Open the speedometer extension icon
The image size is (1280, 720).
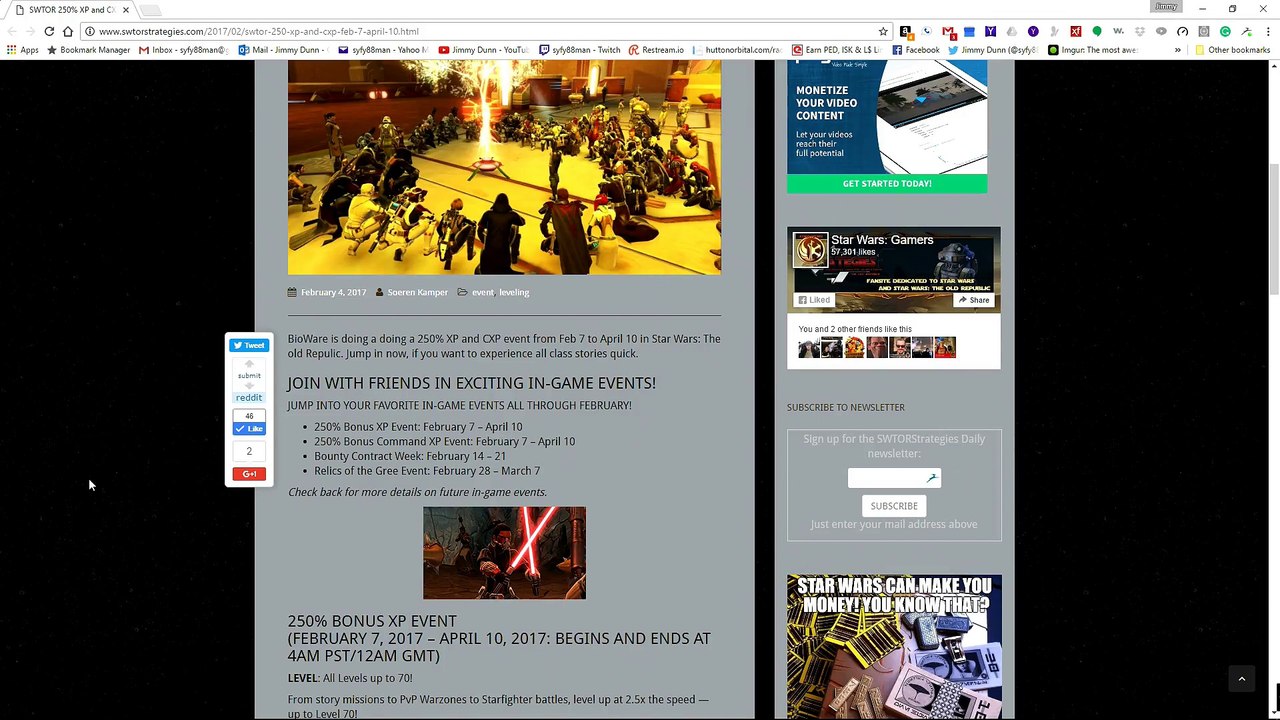1182,31
